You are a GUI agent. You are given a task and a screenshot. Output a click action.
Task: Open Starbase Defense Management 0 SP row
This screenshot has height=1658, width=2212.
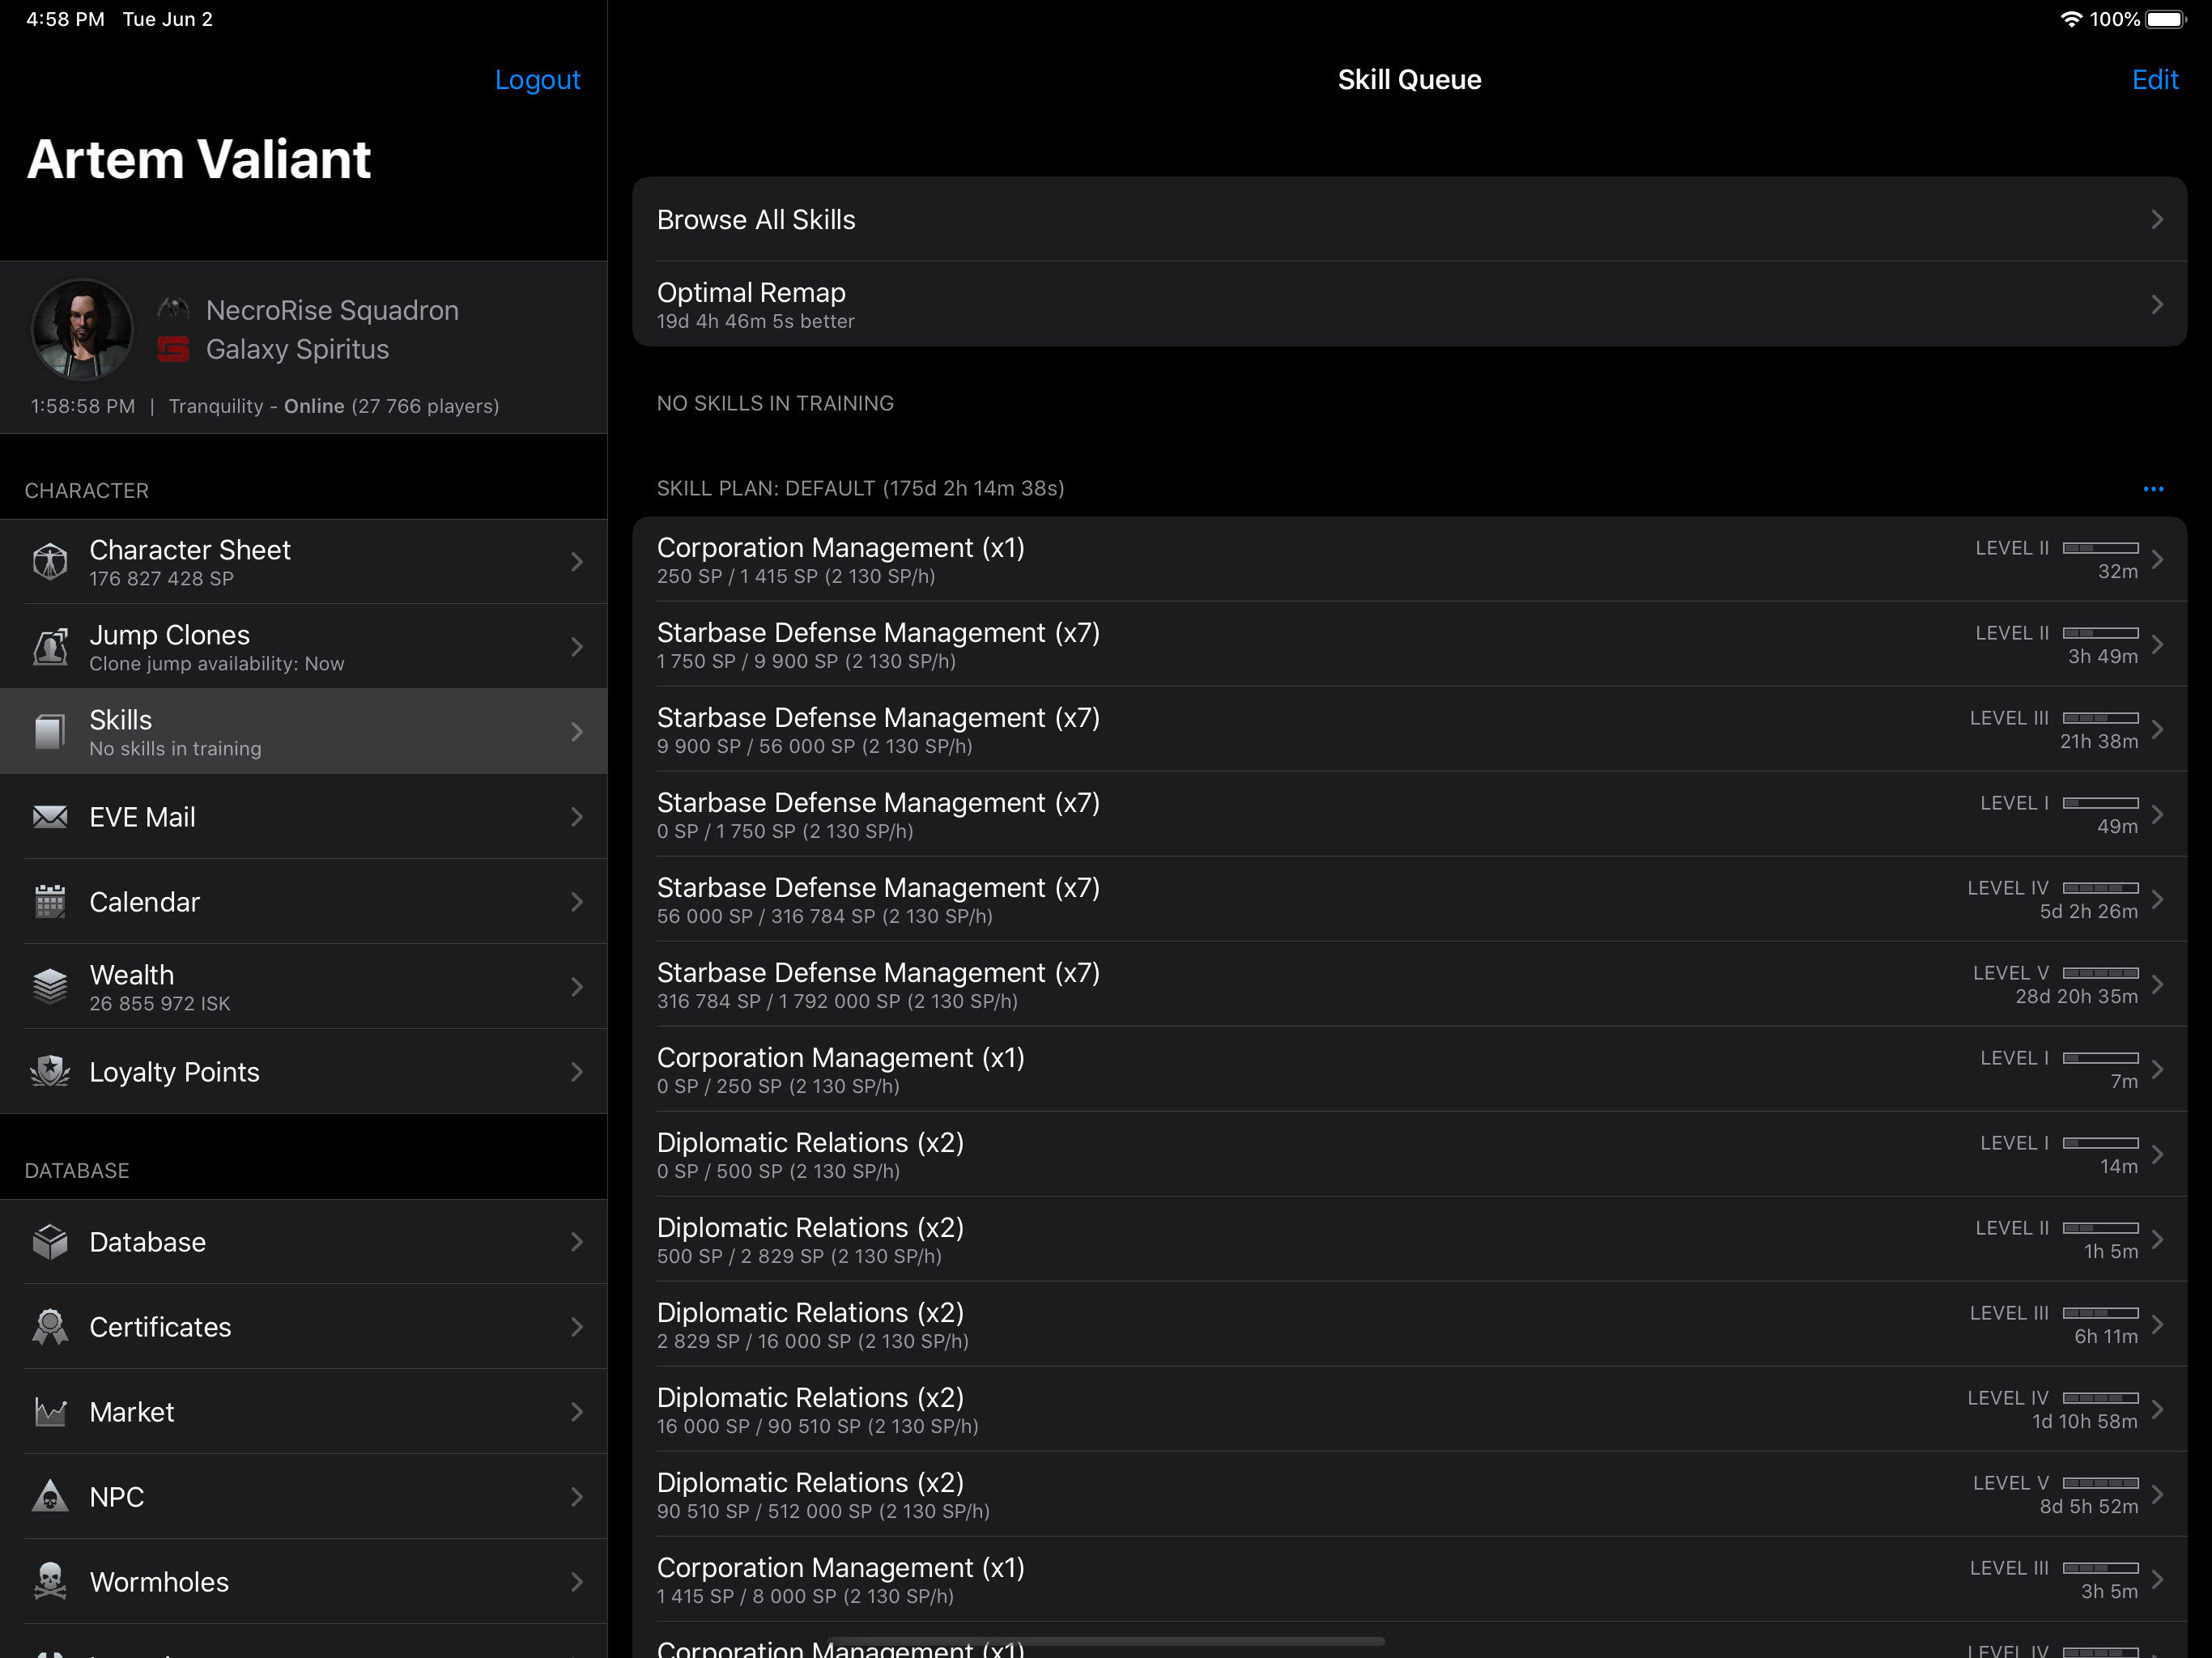[x=1409, y=814]
